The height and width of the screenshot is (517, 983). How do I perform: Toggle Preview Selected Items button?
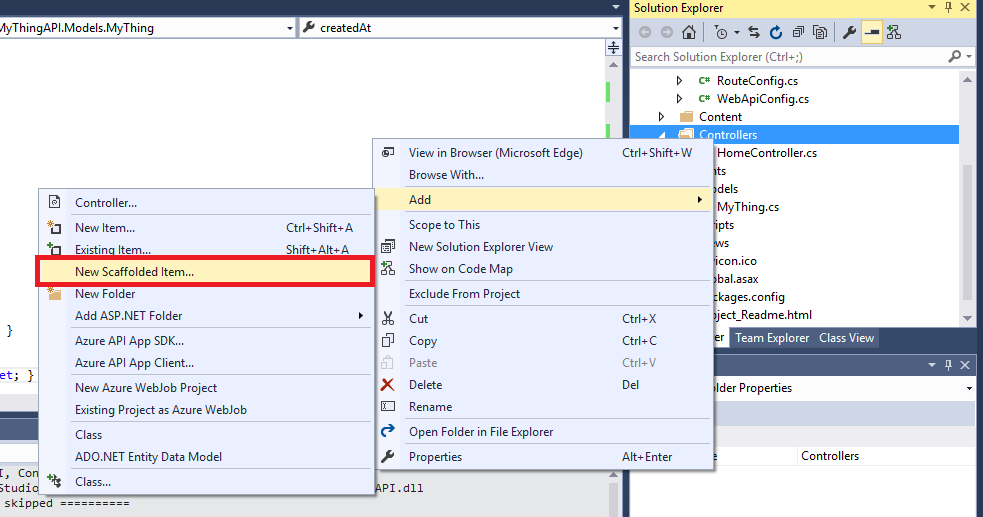871,33
